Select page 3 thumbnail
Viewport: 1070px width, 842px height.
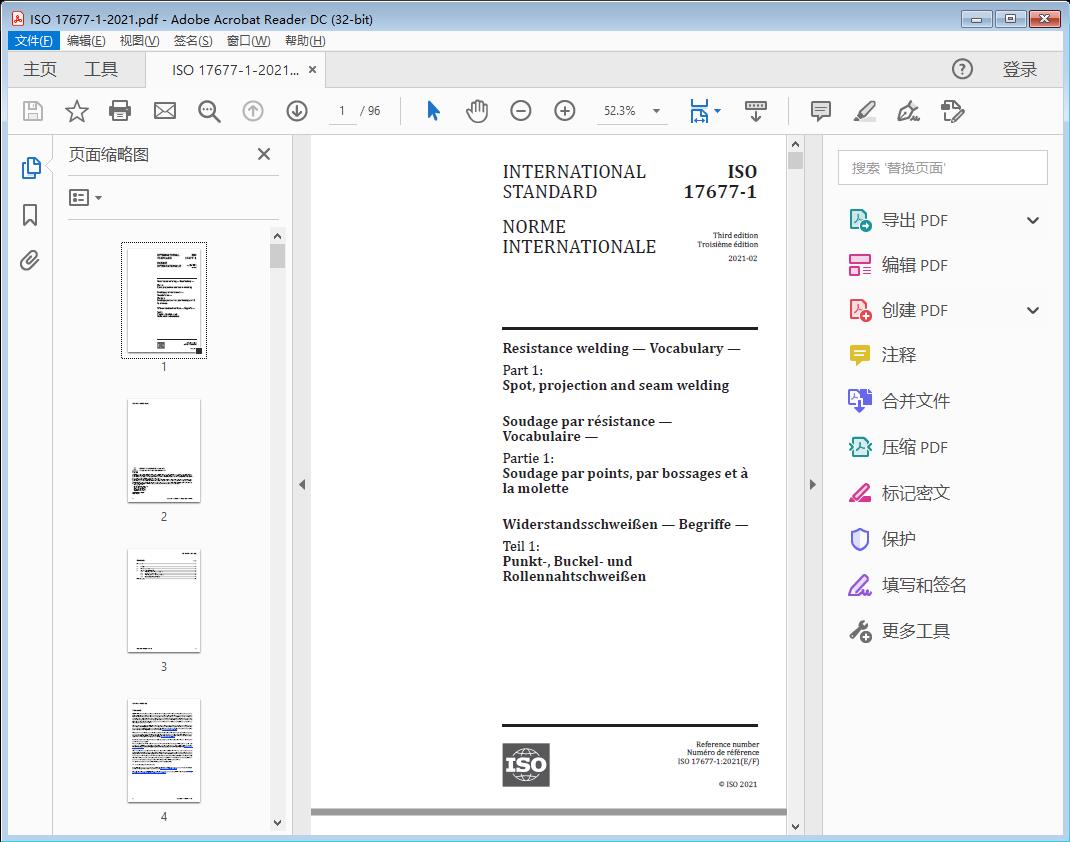[164, 600]
